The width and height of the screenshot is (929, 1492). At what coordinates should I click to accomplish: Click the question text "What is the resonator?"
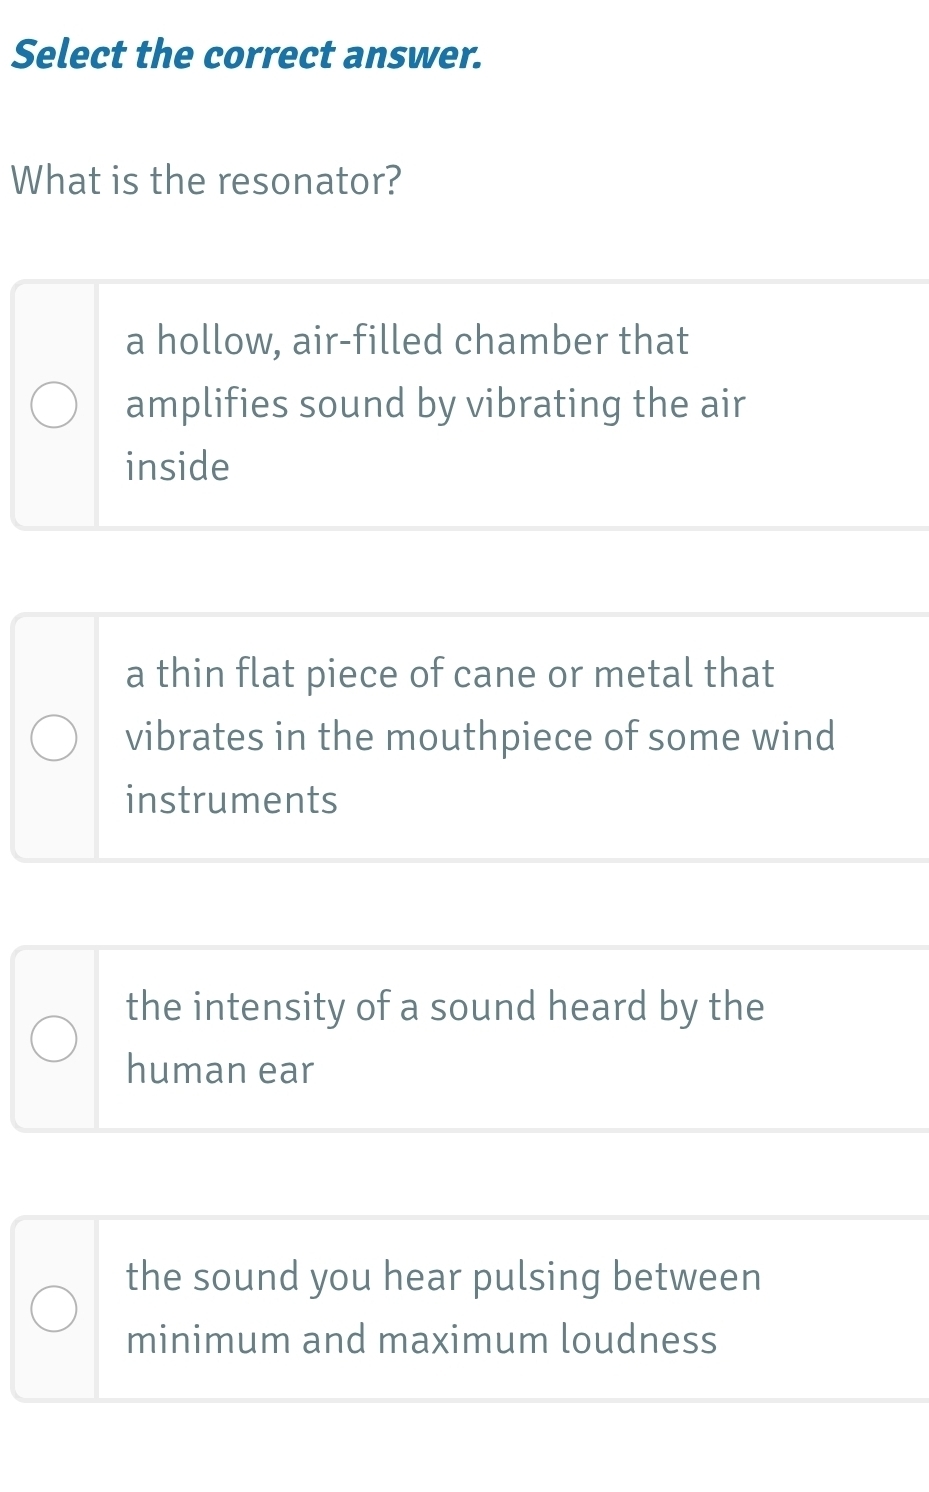tap(206, 181)
